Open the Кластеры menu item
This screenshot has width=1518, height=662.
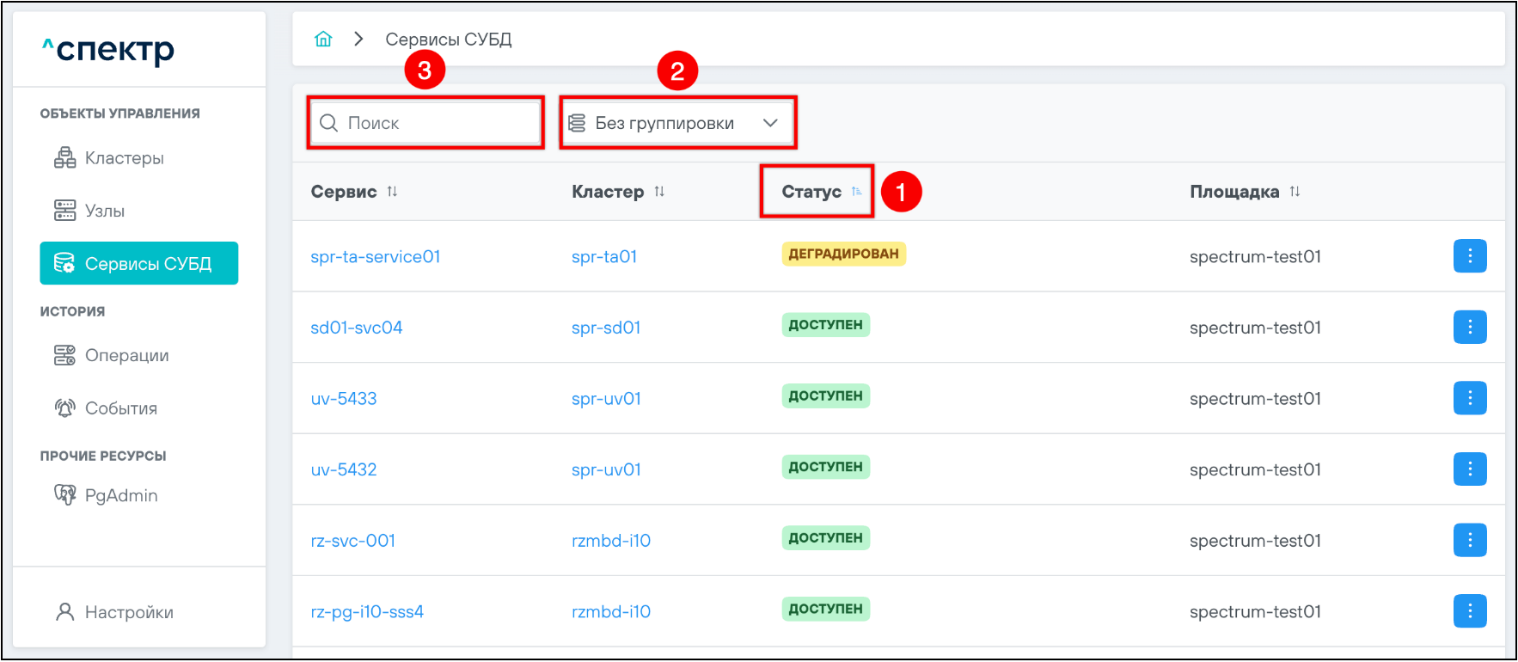124,158
